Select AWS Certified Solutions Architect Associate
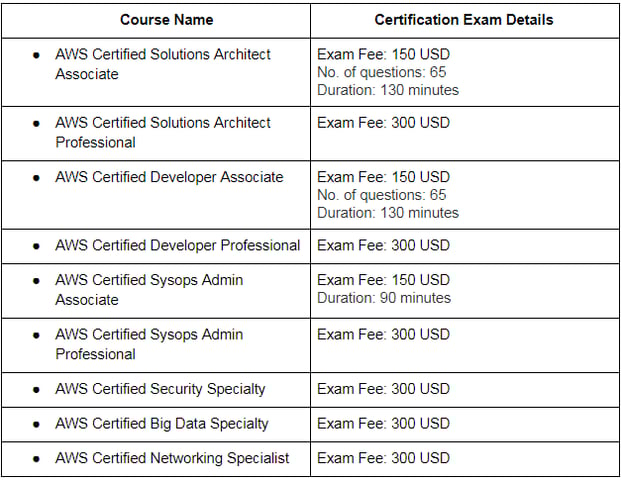This screenshot has height=480, width=622. coord(163,64)
